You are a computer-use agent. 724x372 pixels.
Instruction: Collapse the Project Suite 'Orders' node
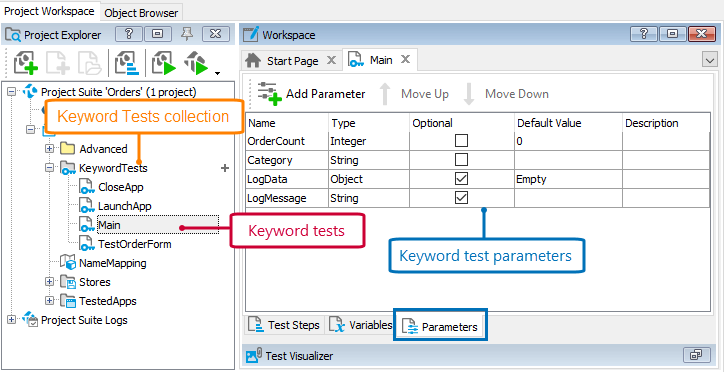pos(12,92)
